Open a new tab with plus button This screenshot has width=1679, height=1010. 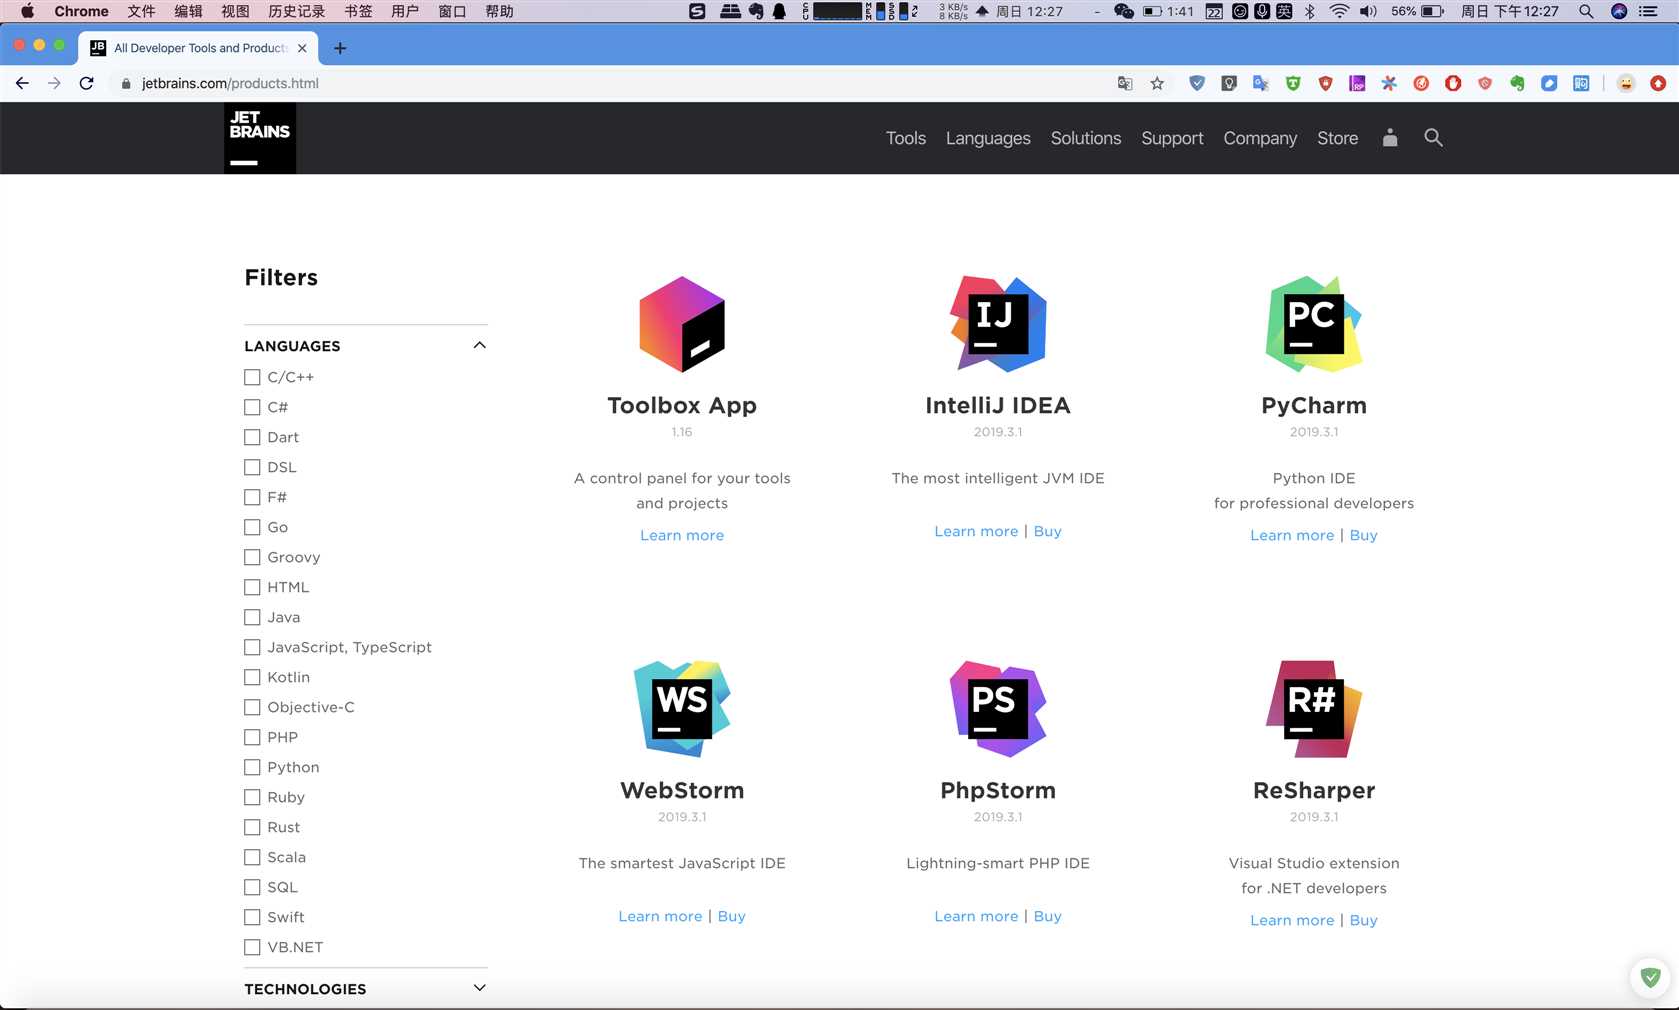point(340,48)
